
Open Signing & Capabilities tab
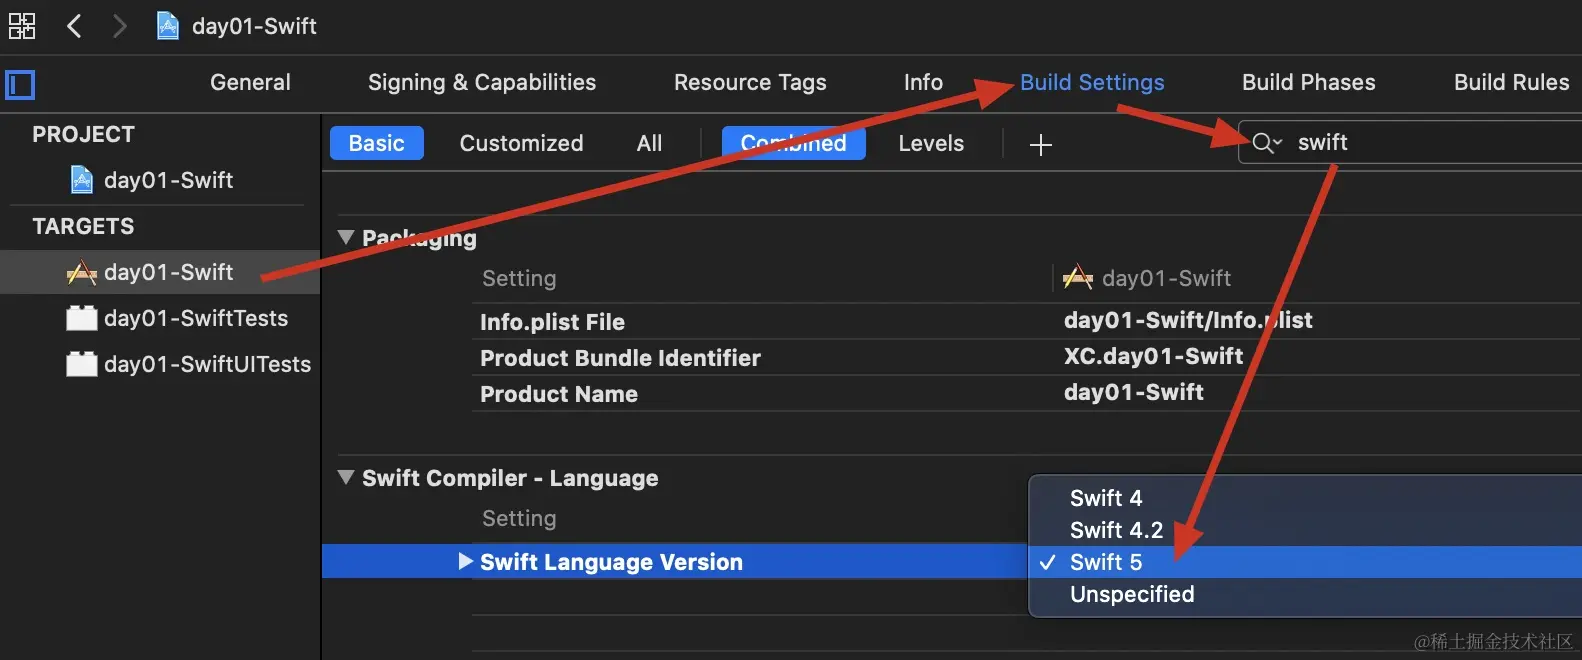click(x=481, y=82)
